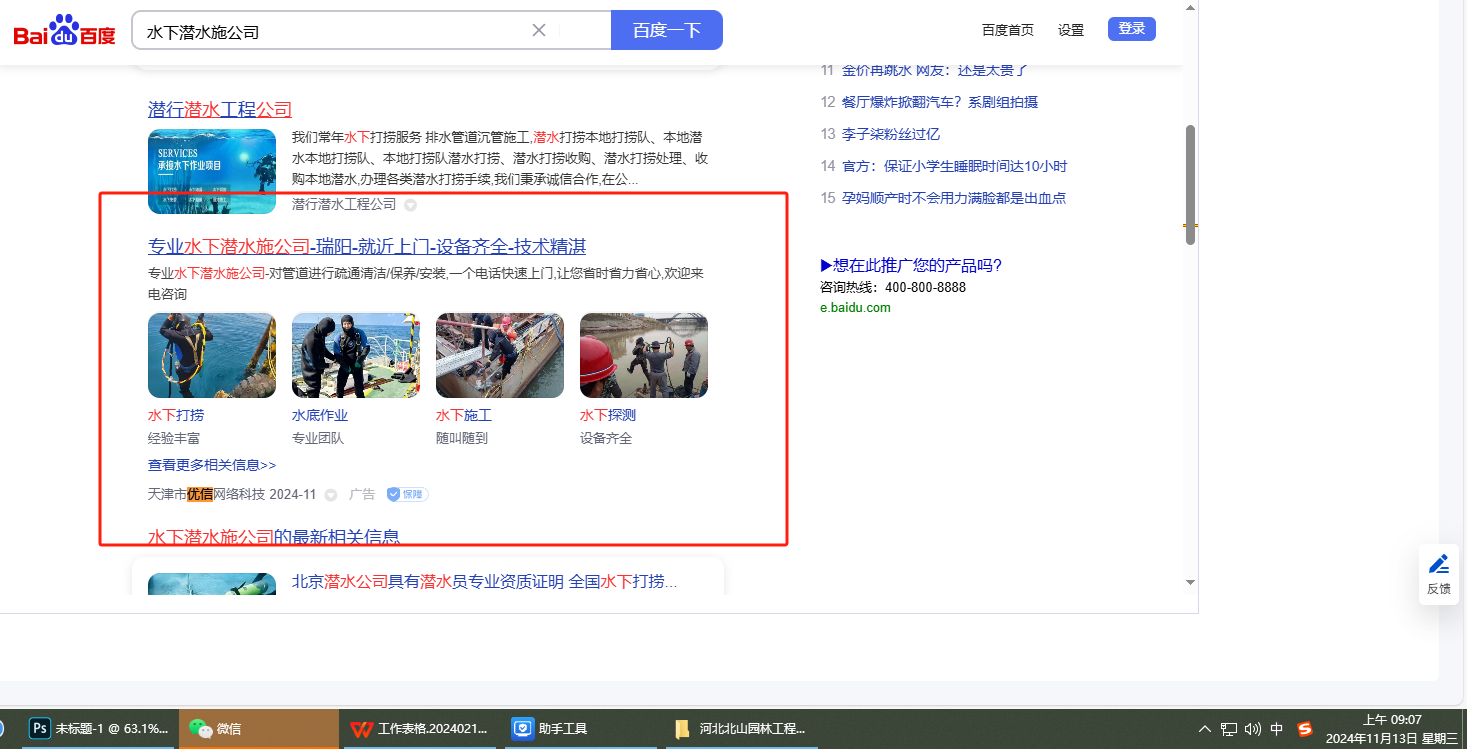Click the 水下打捞 diver thumbnail image

tap(212, 355)
